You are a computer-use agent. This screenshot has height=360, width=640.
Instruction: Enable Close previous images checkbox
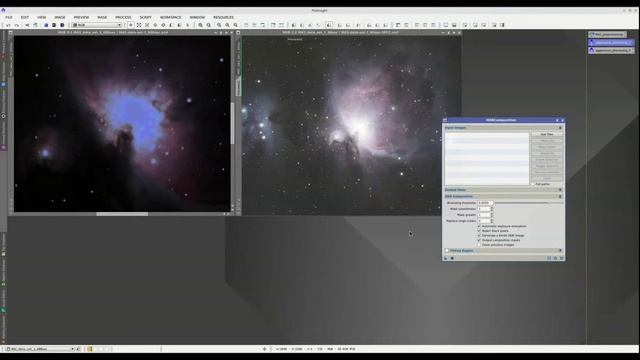pos(479,245)
